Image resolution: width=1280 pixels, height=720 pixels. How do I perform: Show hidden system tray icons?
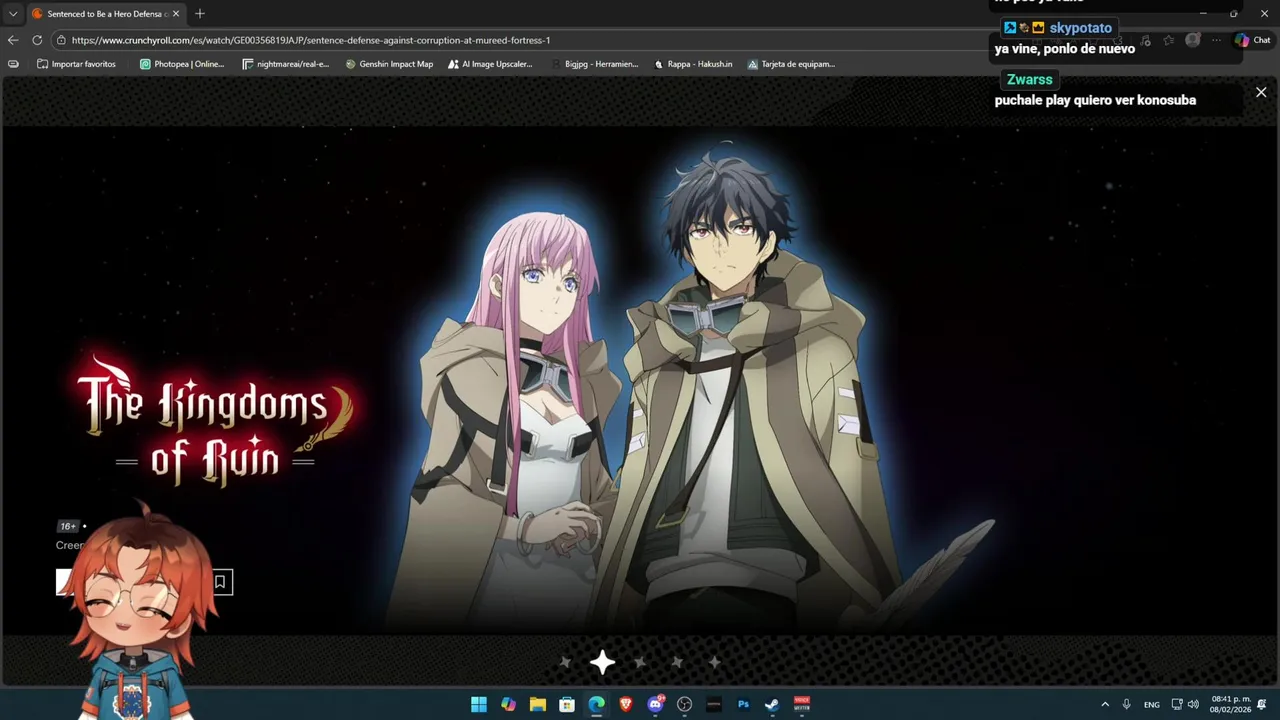[1105, 704]
